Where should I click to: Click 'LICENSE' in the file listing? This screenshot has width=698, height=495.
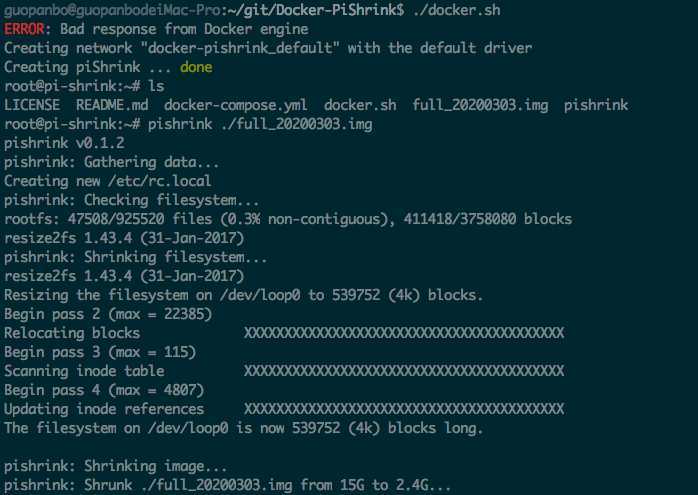32,105
